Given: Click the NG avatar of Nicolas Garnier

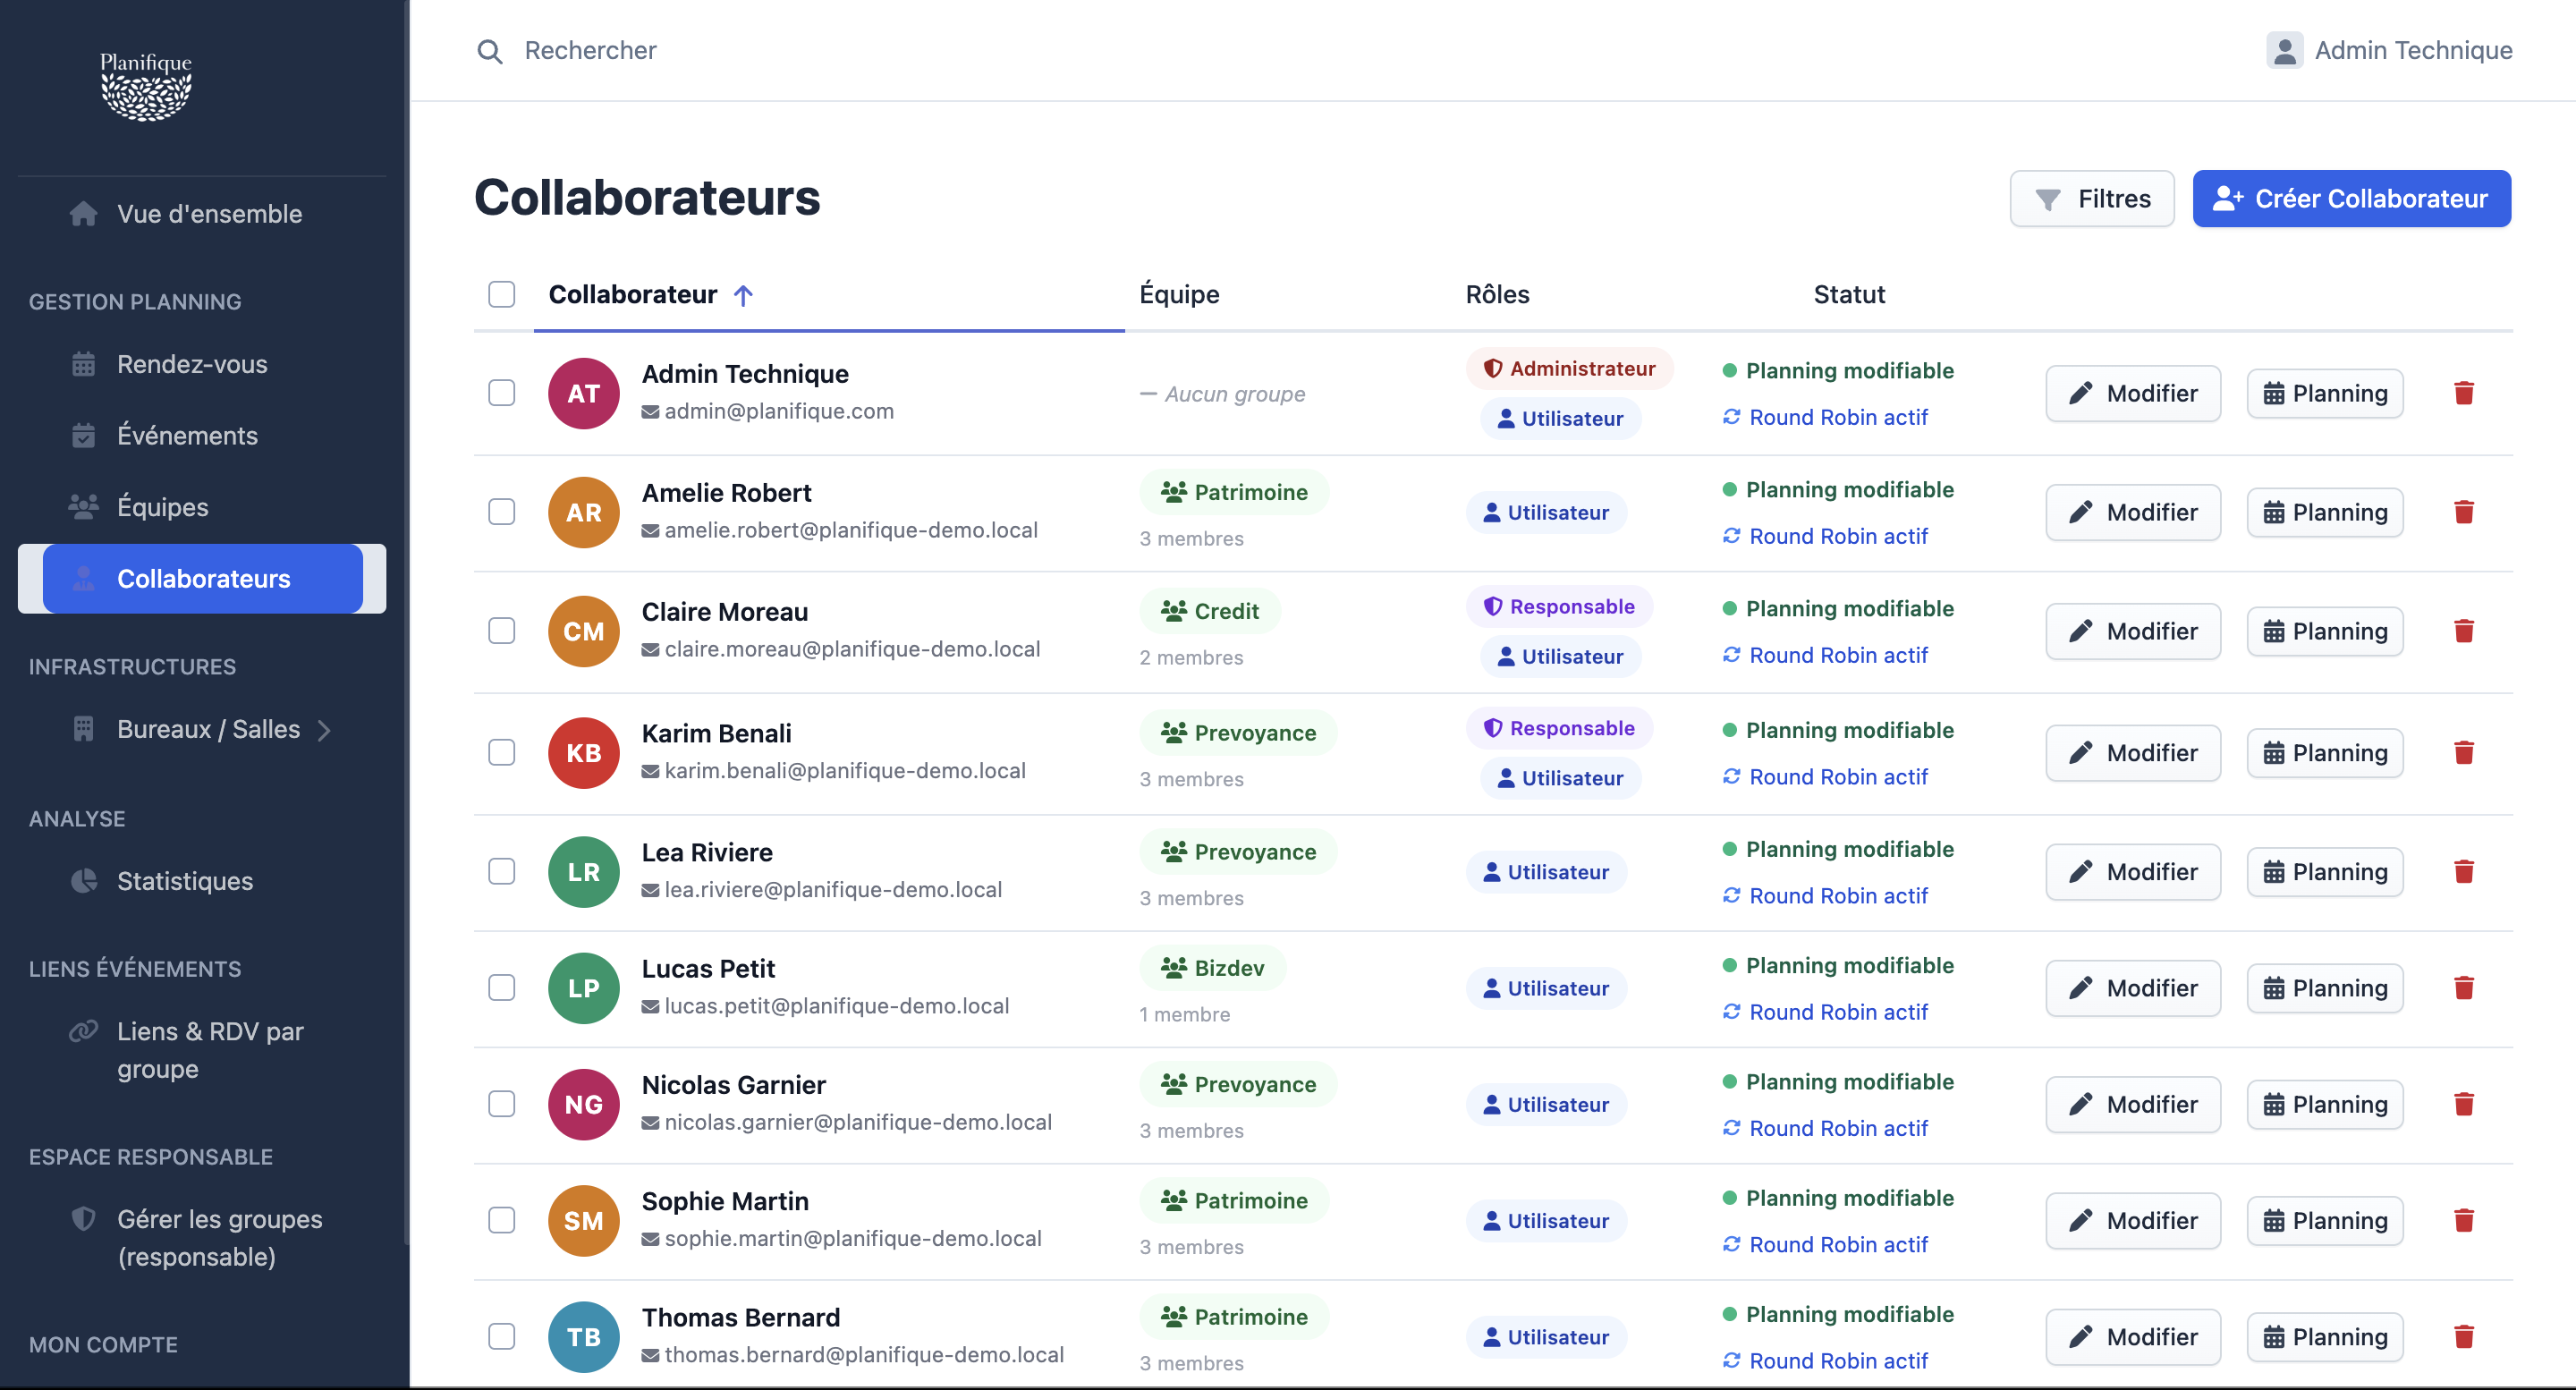Looking at the screenshot, I should pyautogui.click(x=584, y=1104).
